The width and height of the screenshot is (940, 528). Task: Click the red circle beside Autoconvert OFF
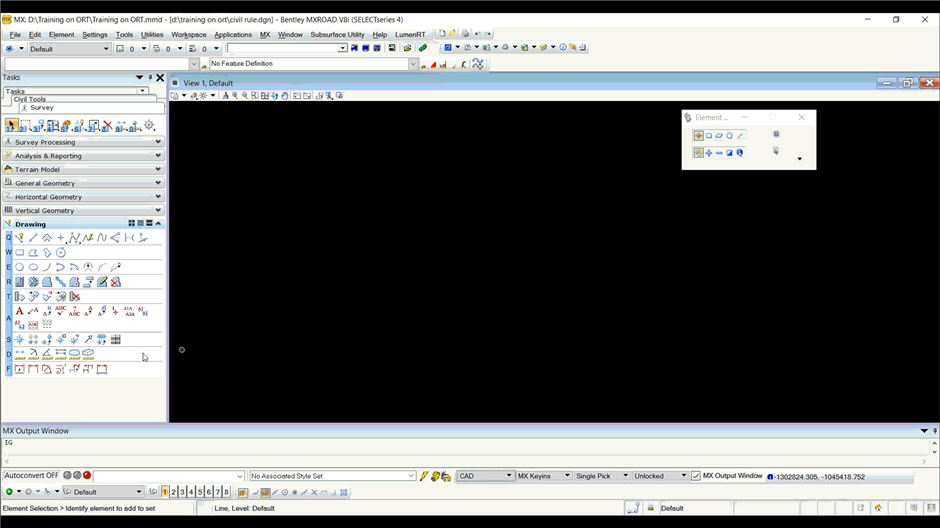[x=87, y=475]
